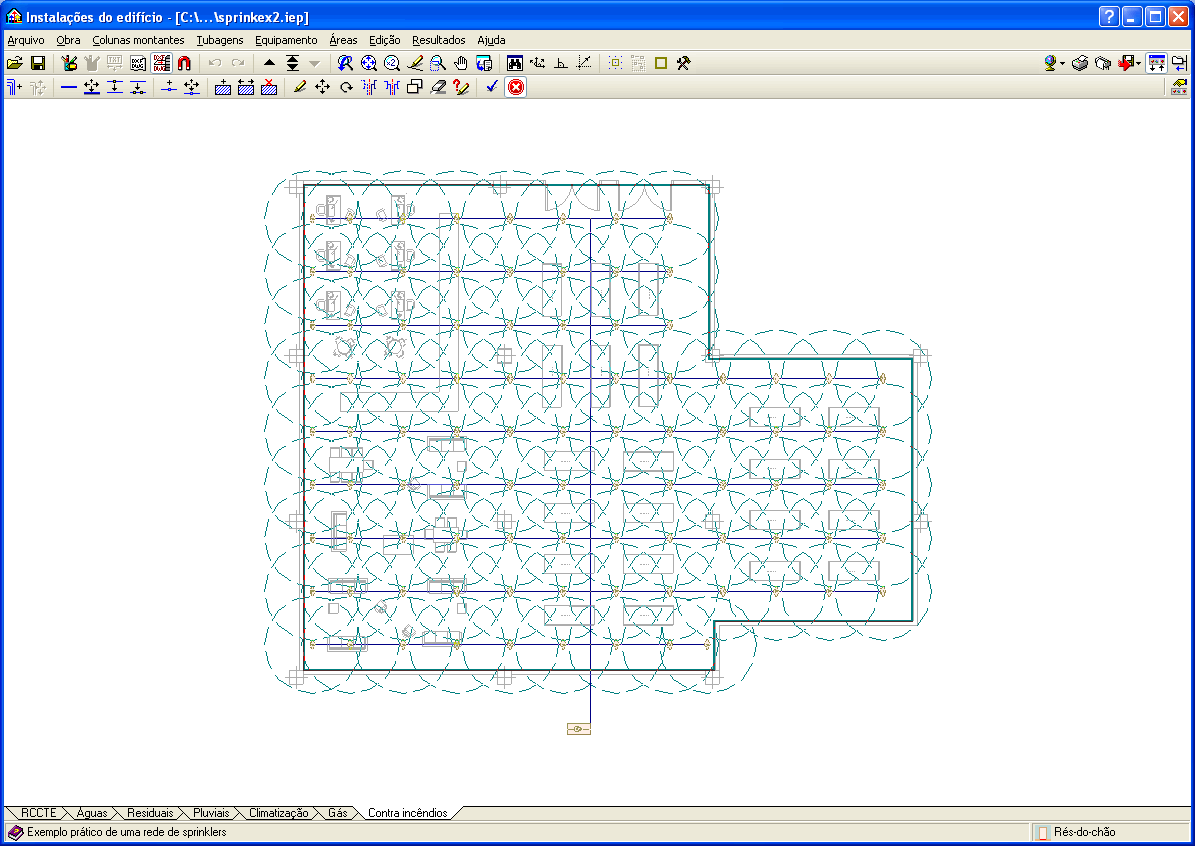The height and width of the screenshot is (846, 1195).
Task: Click the binoculars search icon
Action: [x=514, y=63]
